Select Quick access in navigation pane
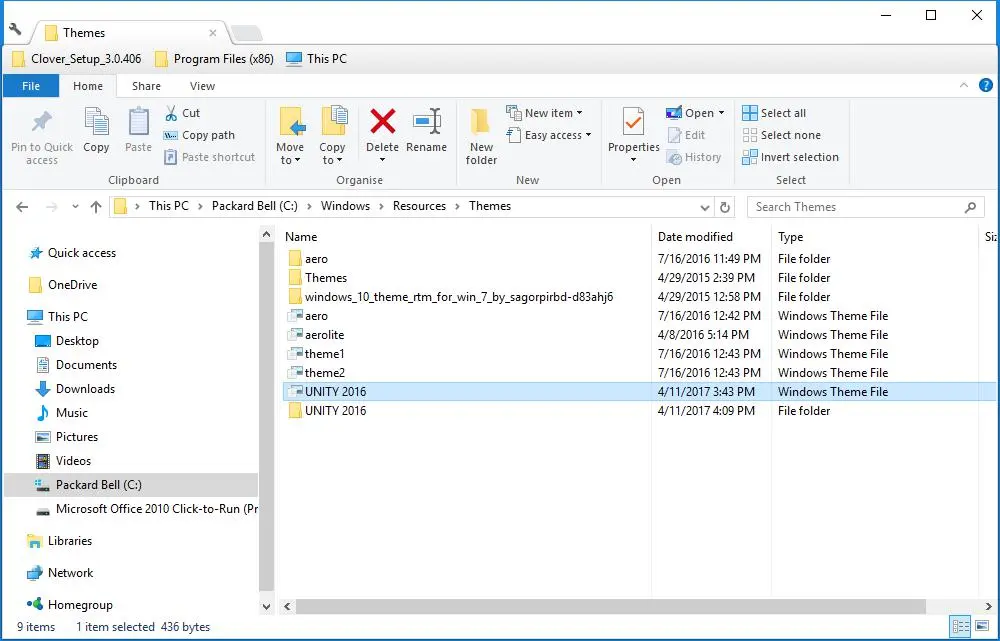This screenshot has width=1000, height=641. click(x=72, y=253)
